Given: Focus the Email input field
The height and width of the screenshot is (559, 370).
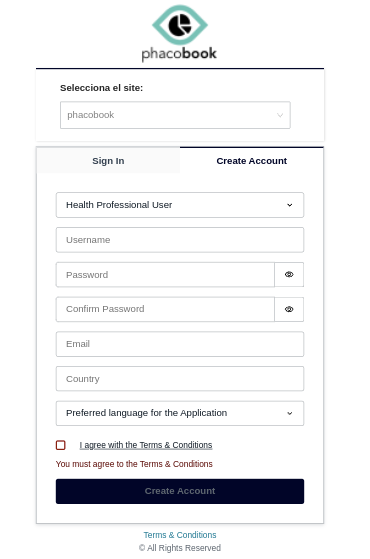Looking at the screenshot, I should pos(180,344).
